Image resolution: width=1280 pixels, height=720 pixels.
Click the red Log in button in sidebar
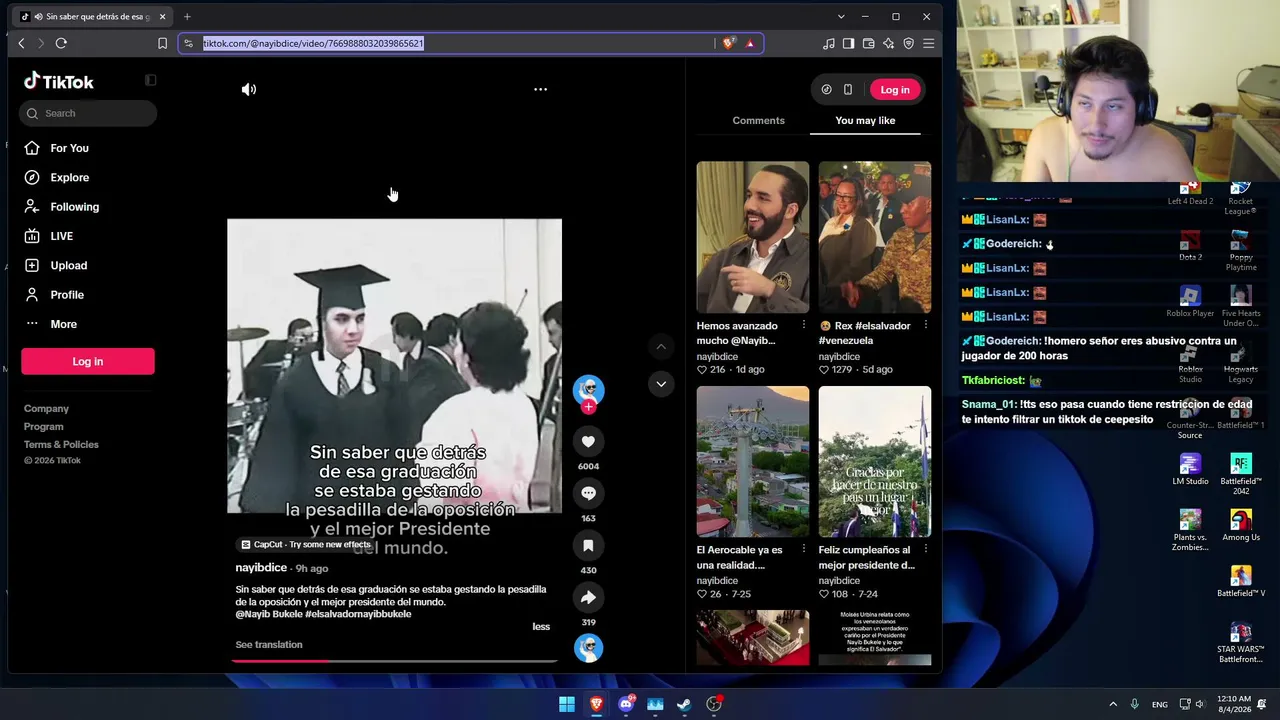click(x=88, y=361)
